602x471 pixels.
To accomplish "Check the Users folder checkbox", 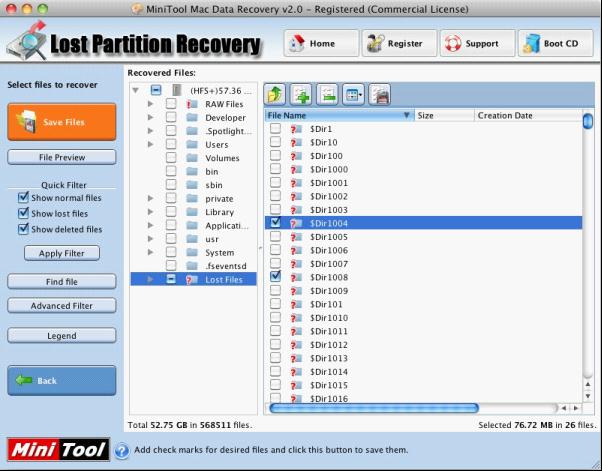I will coord(171,144).
